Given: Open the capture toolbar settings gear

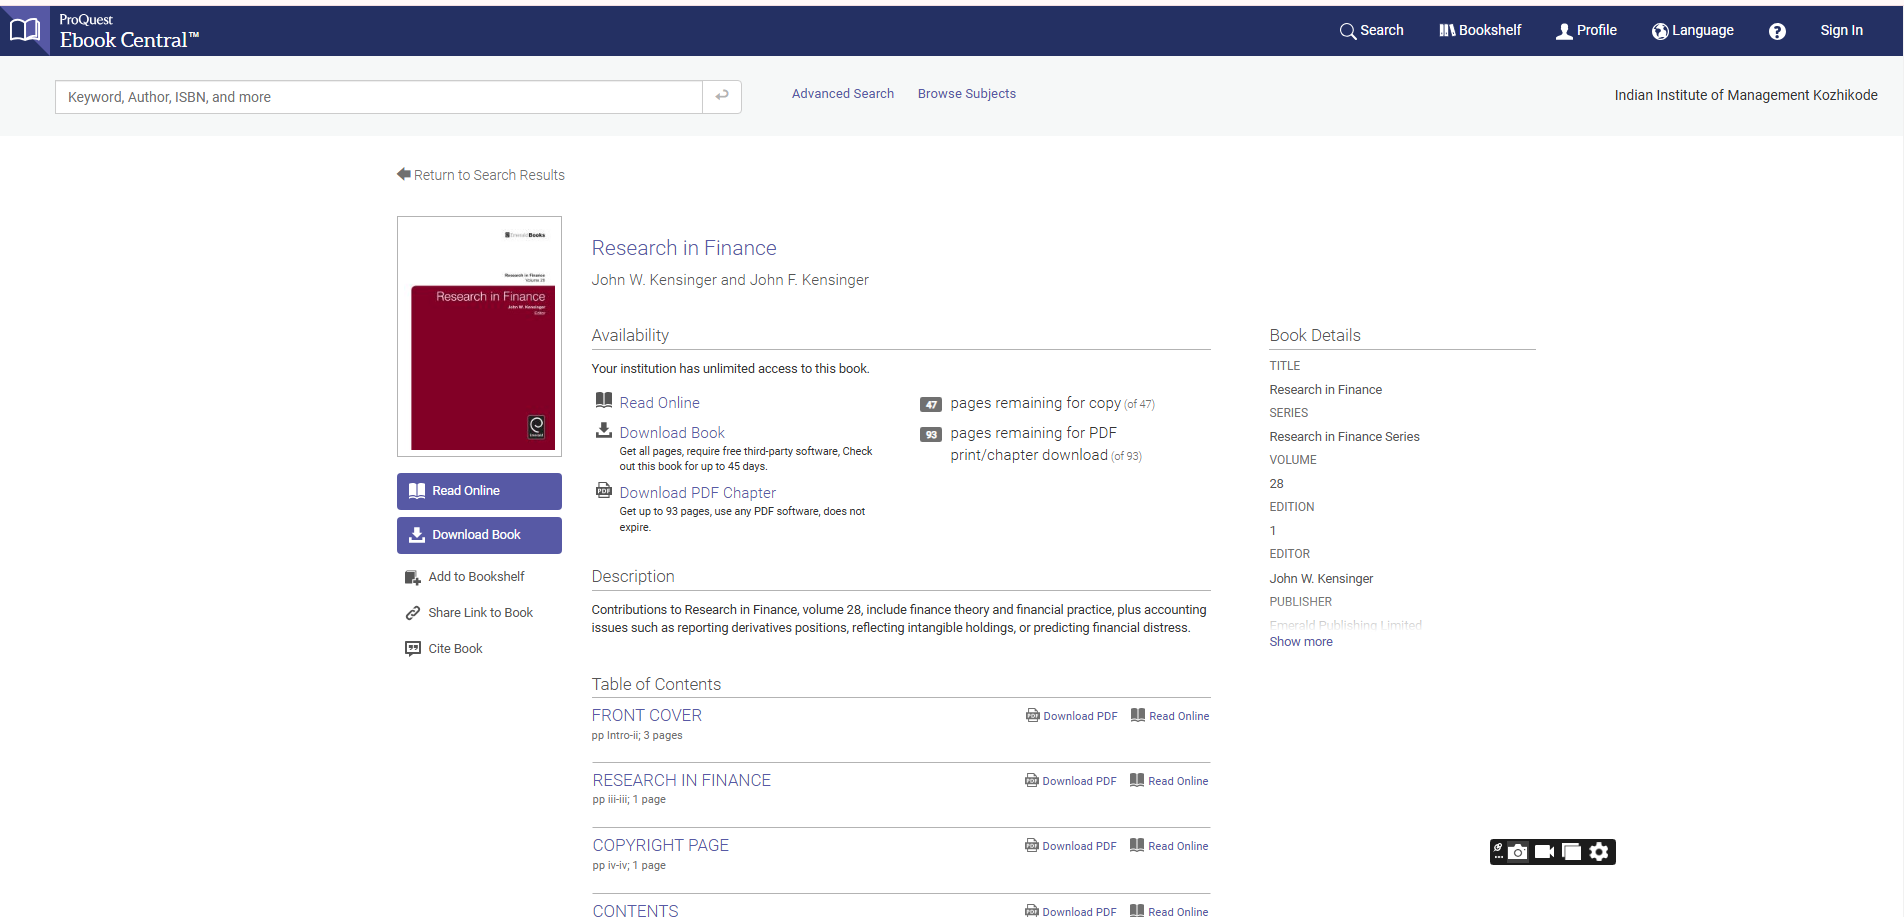Looking at the screenshot, I should click(x=1599, y=852).
